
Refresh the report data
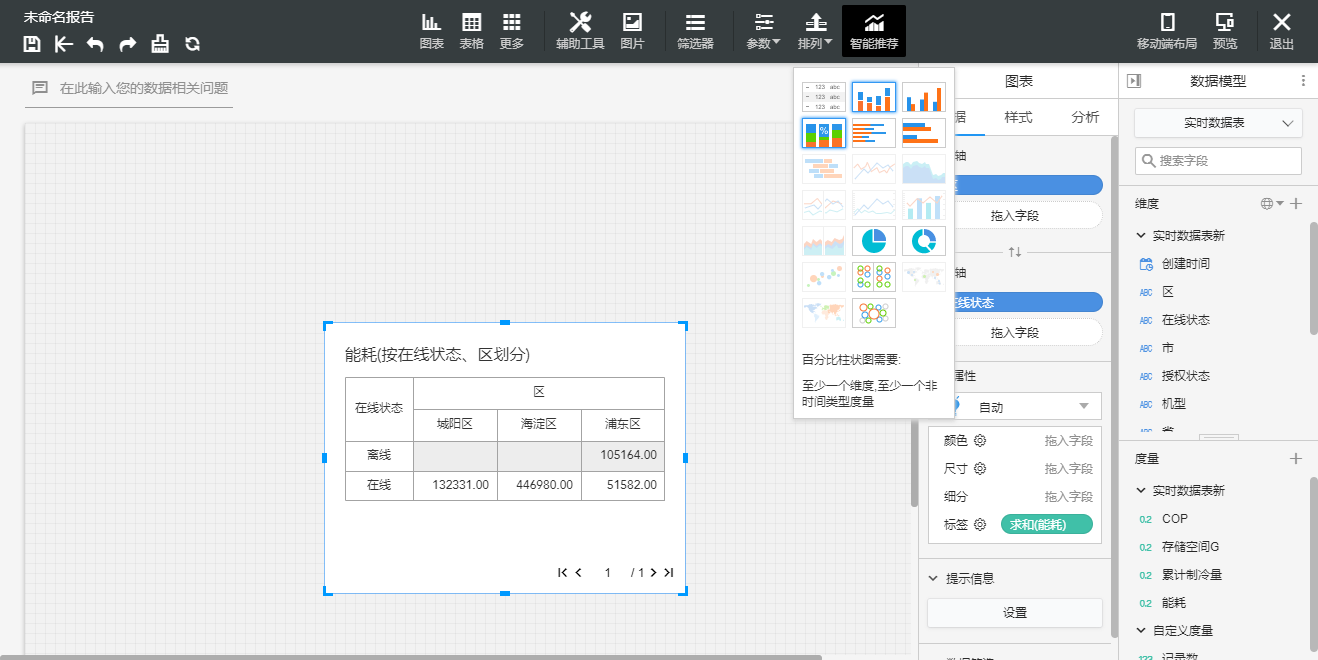(192, 44)
